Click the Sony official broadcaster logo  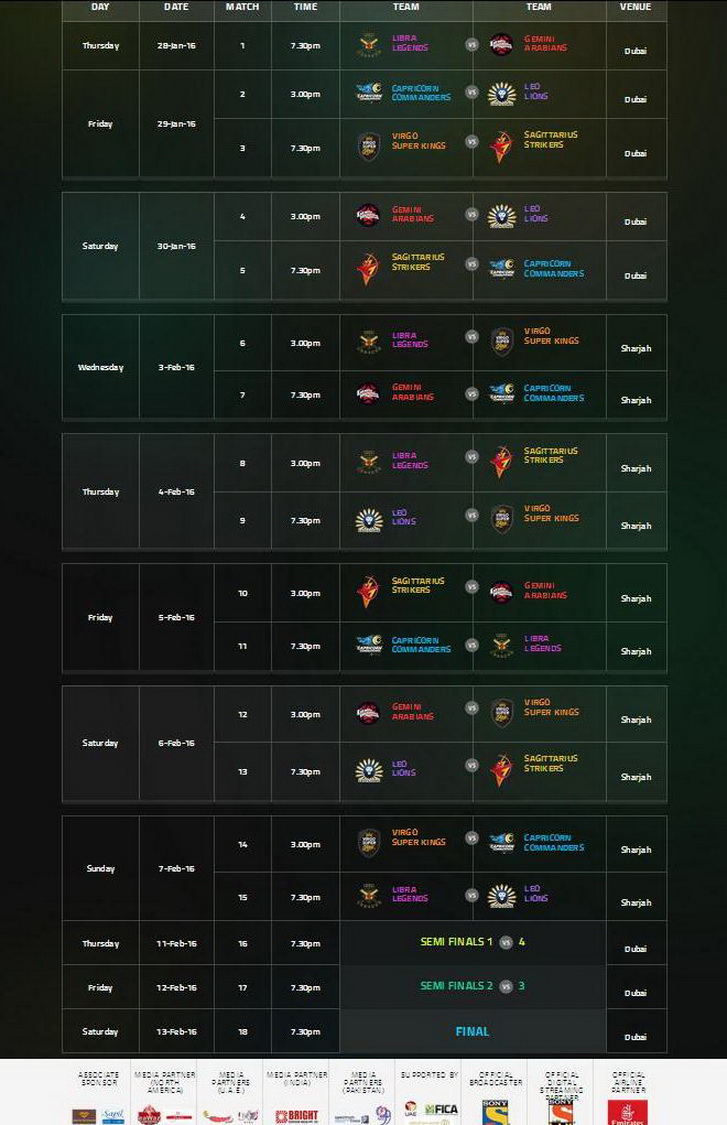(495, 1112)
